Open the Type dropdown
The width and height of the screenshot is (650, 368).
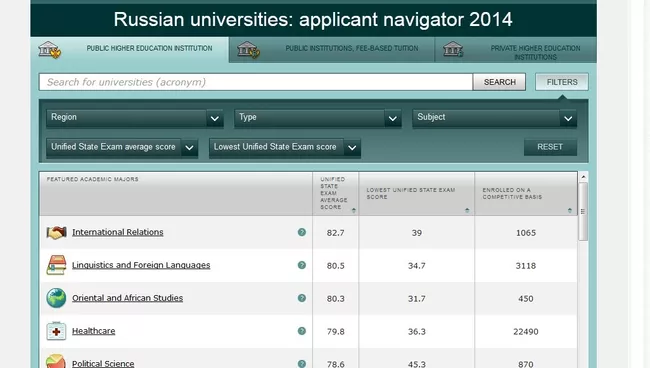[318, 118]
